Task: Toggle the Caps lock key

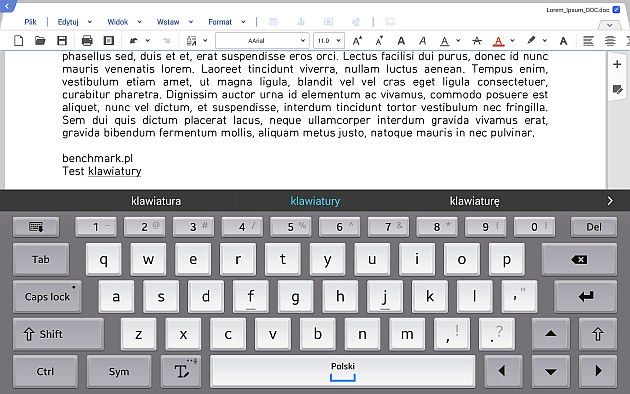Action: coord(47,297)
